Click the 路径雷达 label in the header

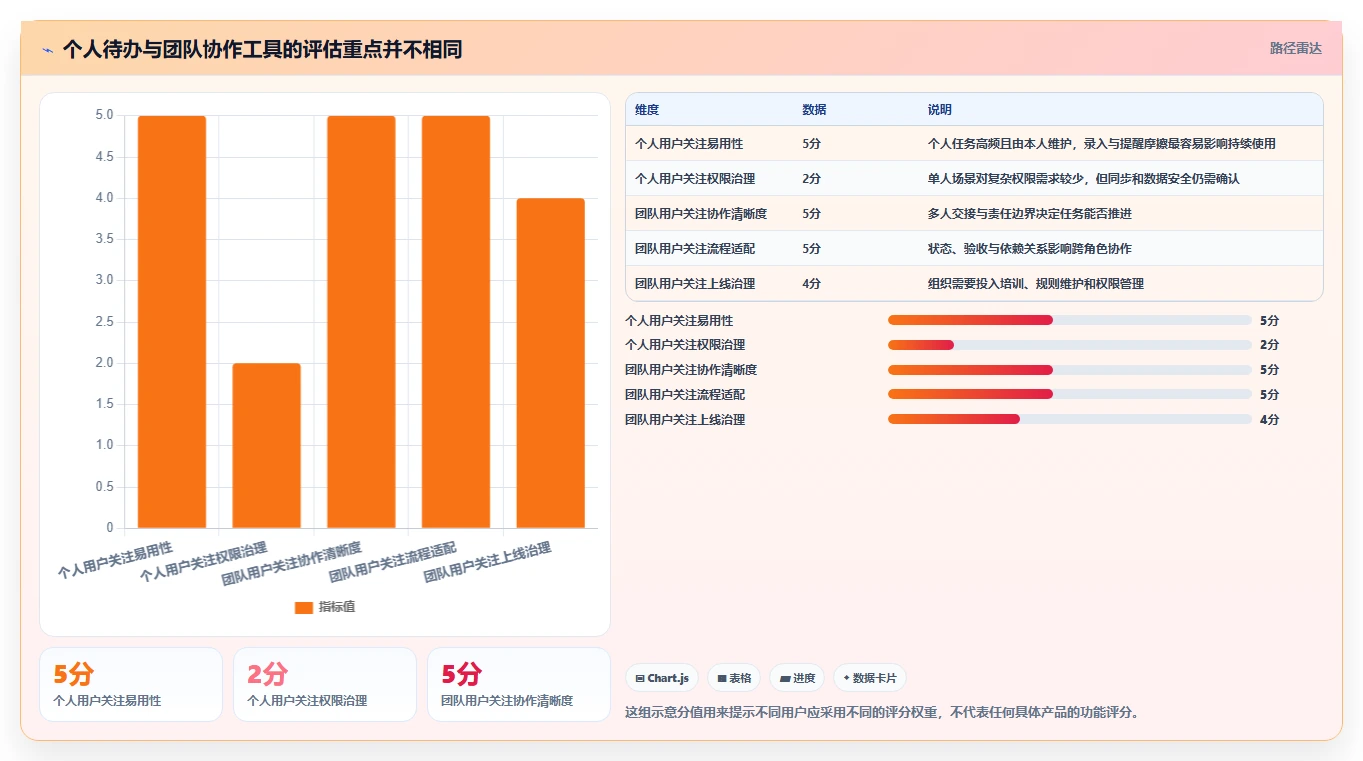click(x=1296, y=48)
